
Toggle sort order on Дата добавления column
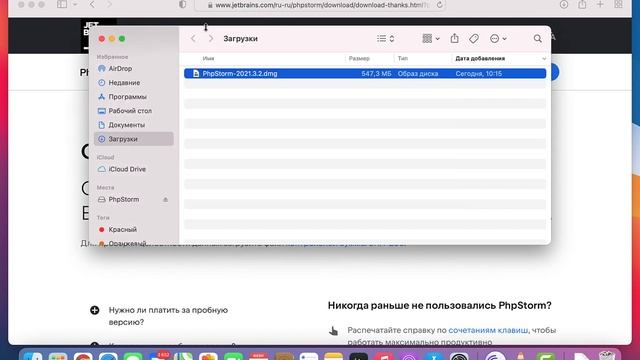(500, 58)
